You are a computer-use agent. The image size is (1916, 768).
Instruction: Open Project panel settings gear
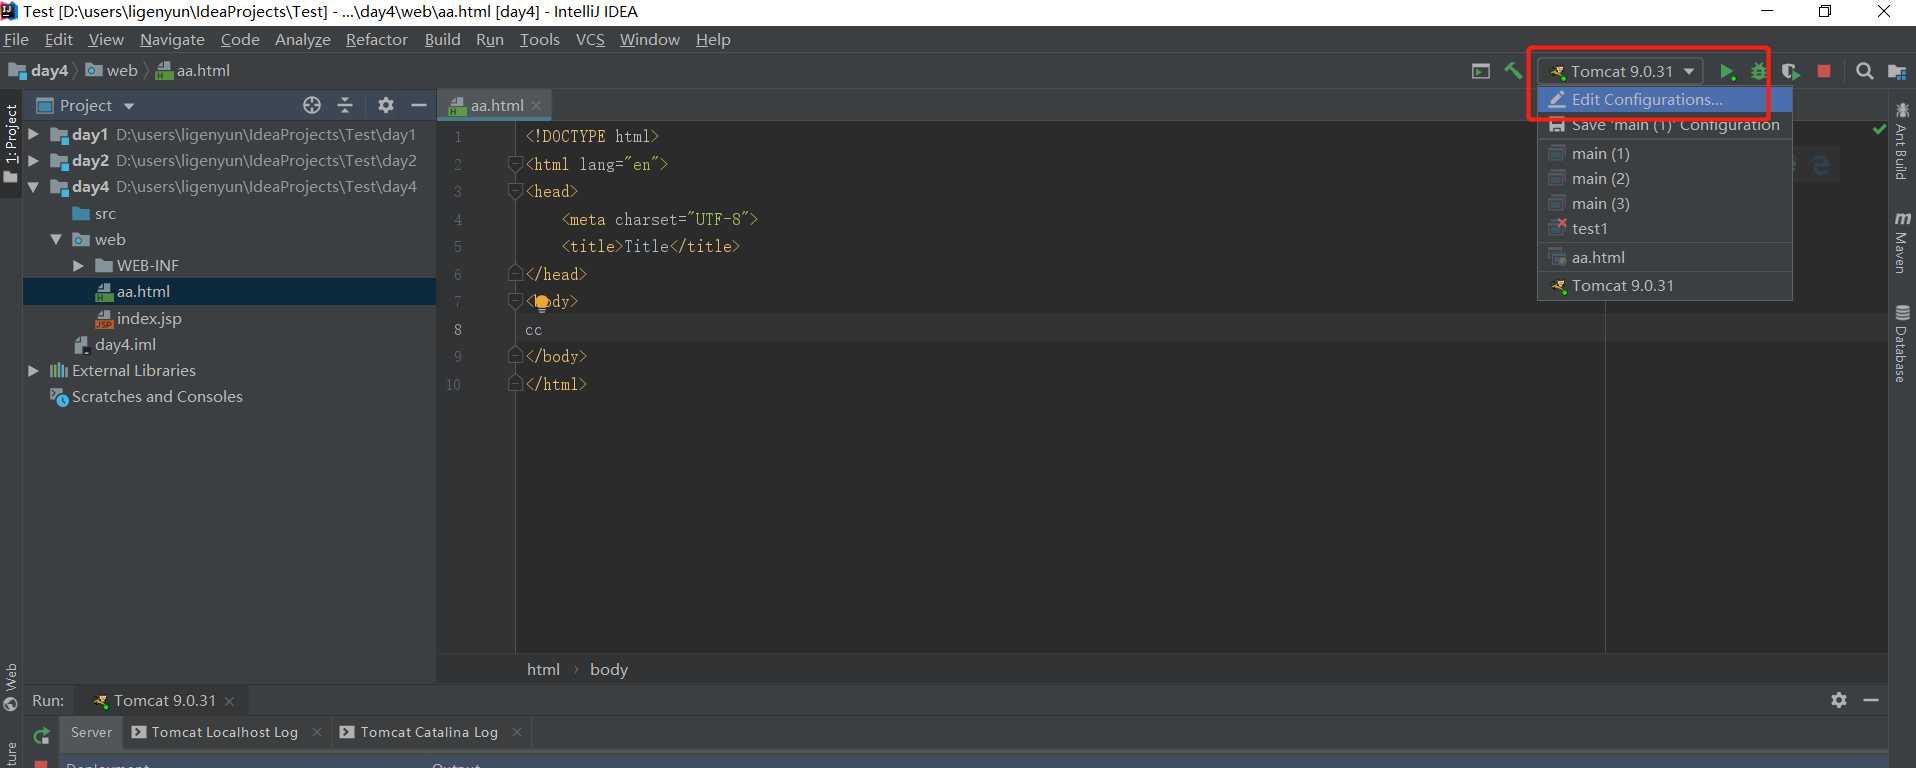(386, 105)
